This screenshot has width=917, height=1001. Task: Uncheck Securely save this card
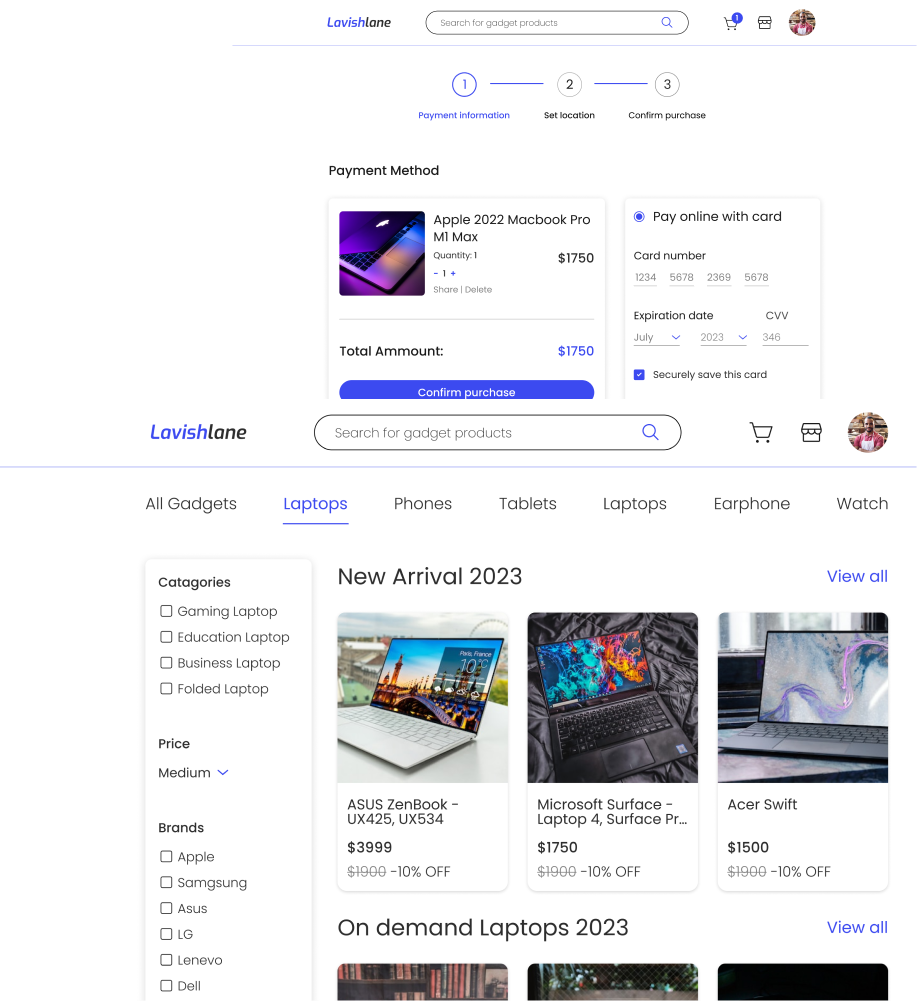coord(639,374)
